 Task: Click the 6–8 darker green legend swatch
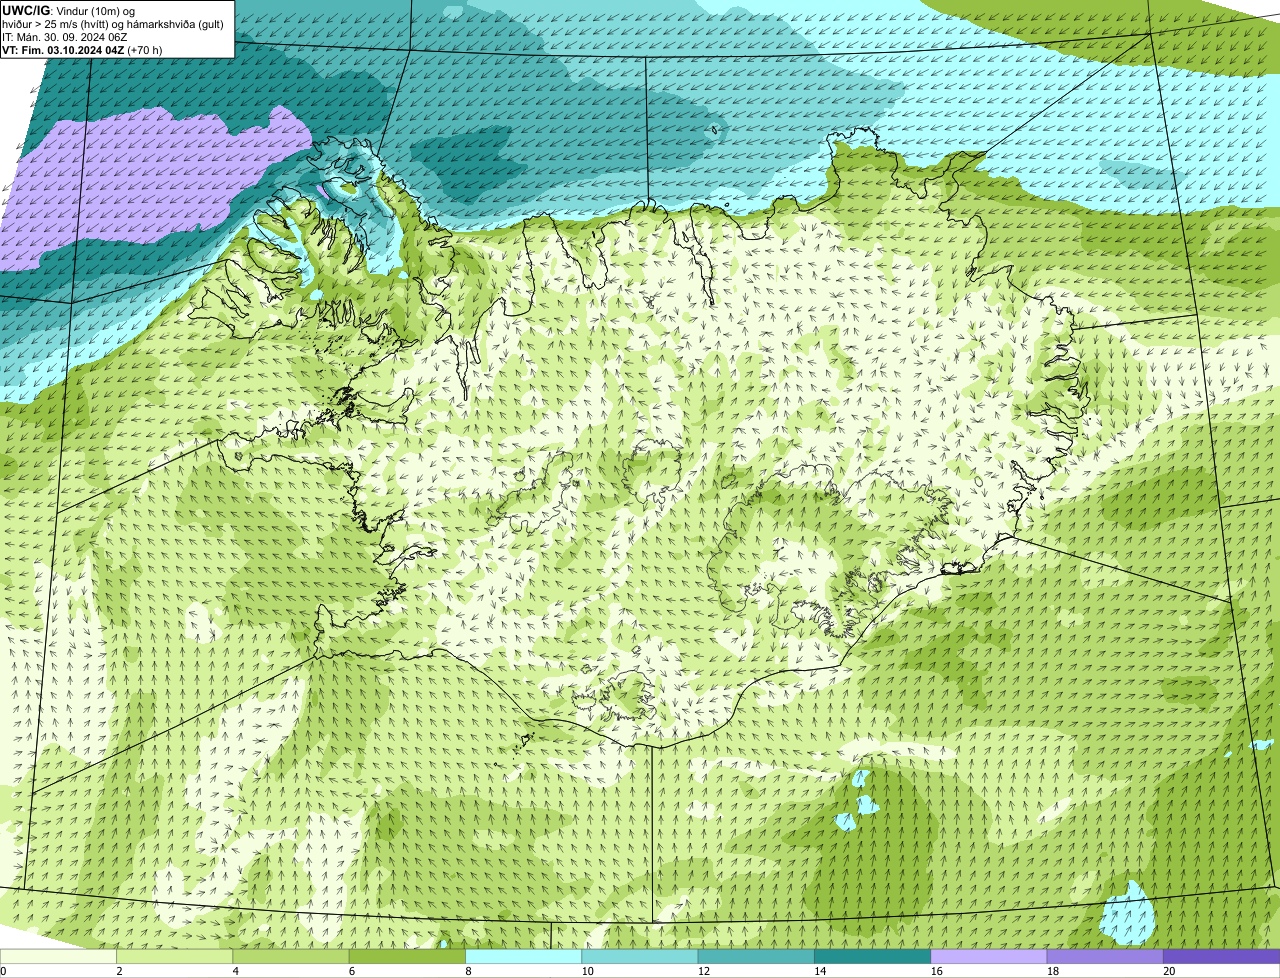tap(407, 956)
